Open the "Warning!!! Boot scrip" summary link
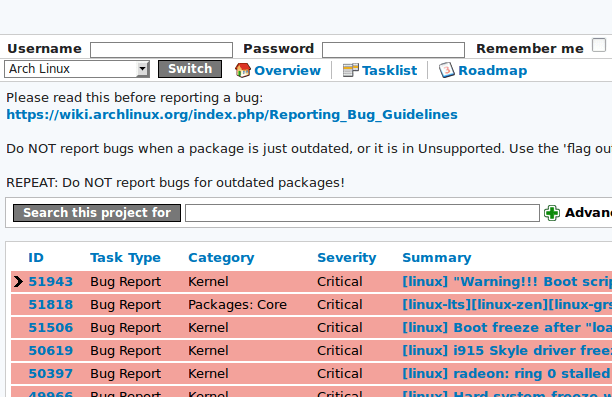The image size is (612, 397). coord(507,282)
